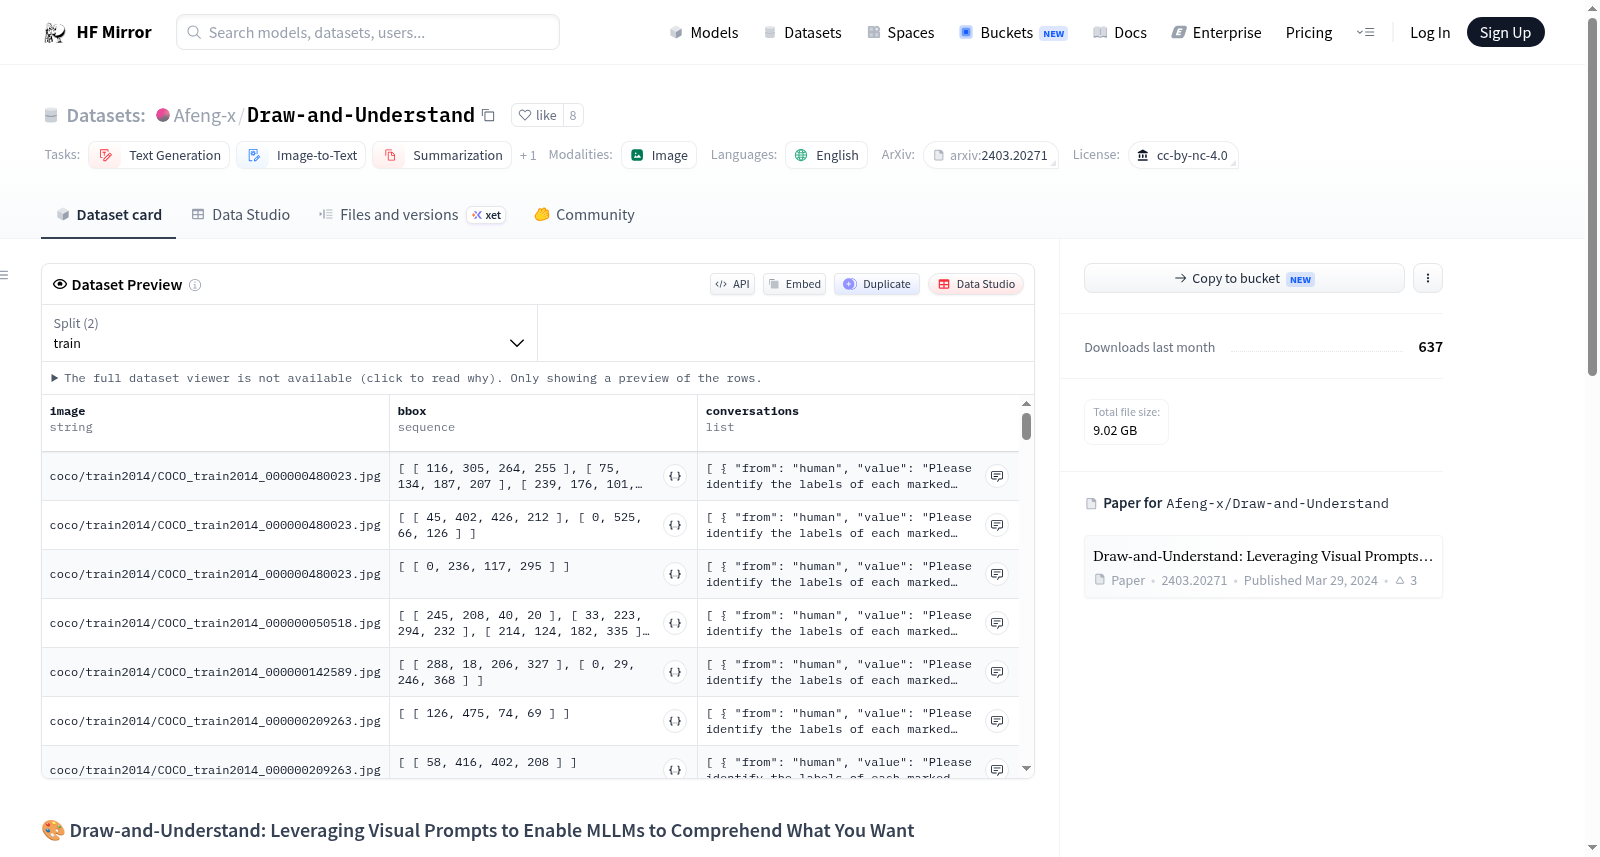Select the COCO_train2014_000000142589.jpg cell
This screenshot has width=1600, height=857.
[215, 672]
